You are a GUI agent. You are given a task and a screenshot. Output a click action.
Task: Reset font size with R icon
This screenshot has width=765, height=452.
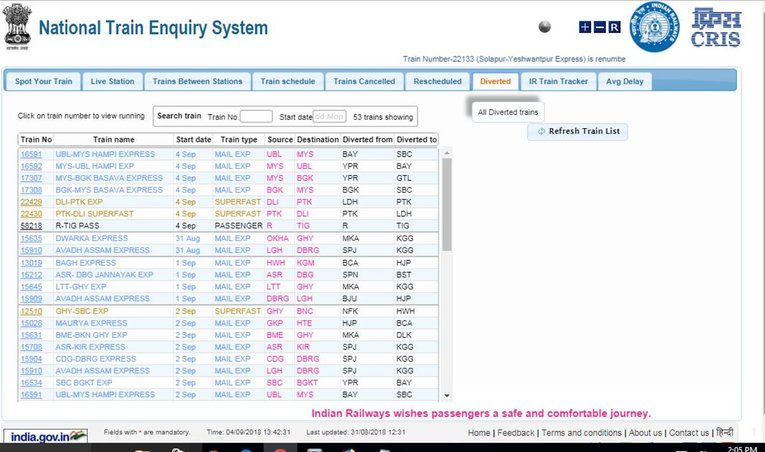pyautogui.click(x=614, y=27)
